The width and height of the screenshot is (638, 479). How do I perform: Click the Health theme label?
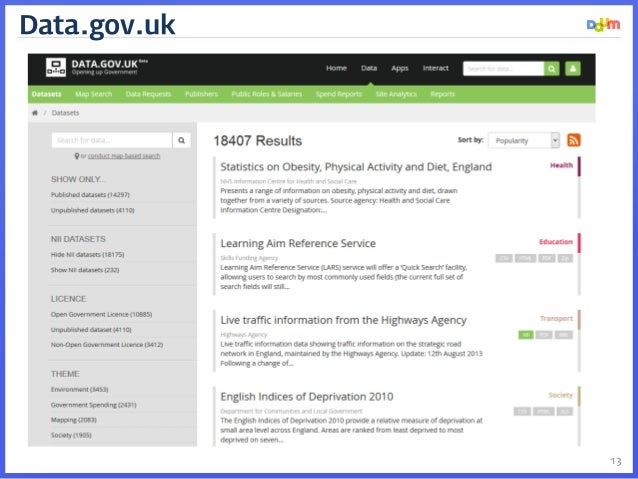pos(561,165)
